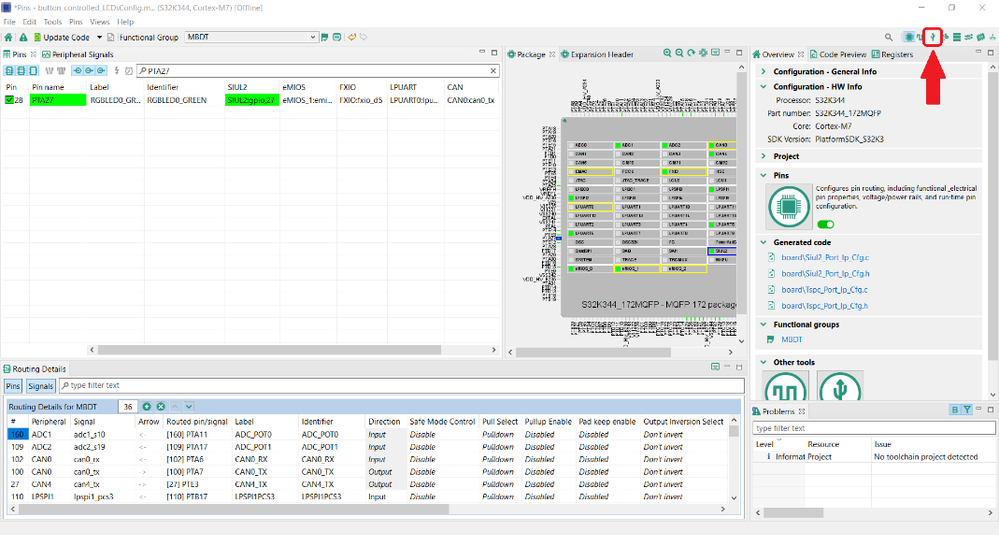Open the Clocks tool waveform icon
The height and width of the screenshot is (535, 999).
(920, 37)
